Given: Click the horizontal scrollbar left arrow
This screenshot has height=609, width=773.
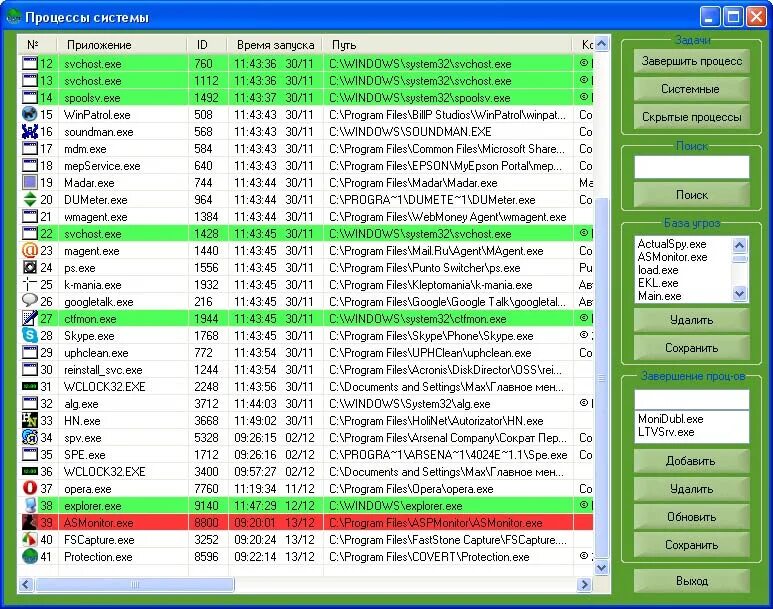Looking at the screenshot, I should click(x=26, y=585).
